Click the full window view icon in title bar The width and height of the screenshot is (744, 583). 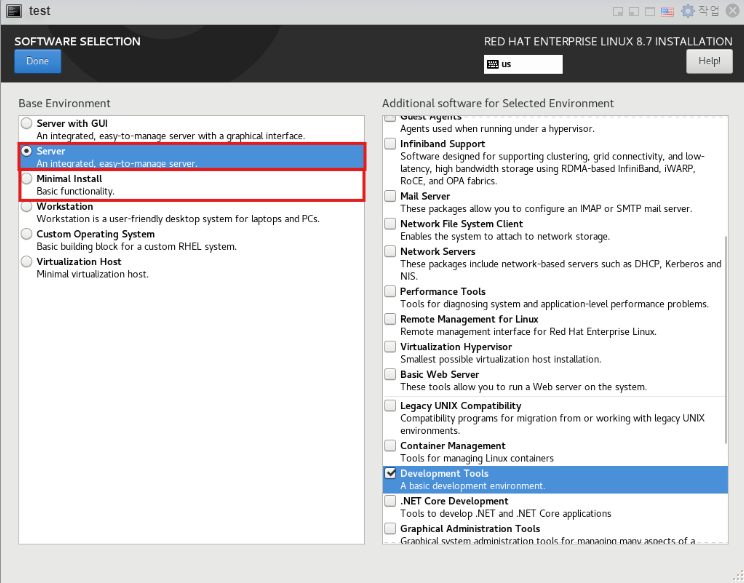[x=650, y=11]
